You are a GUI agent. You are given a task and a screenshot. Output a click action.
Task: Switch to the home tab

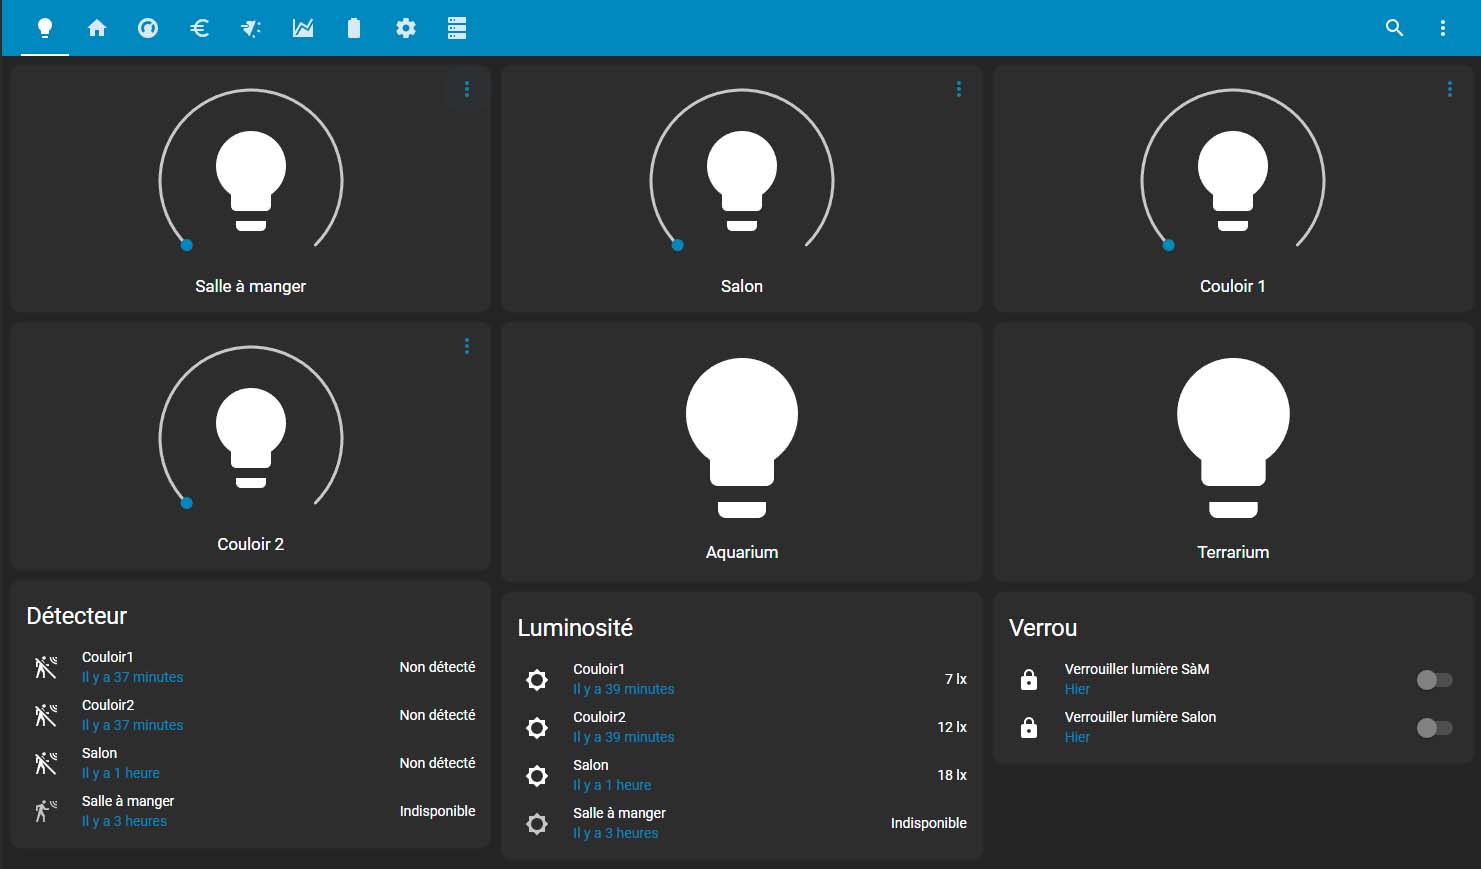point(96,28)
